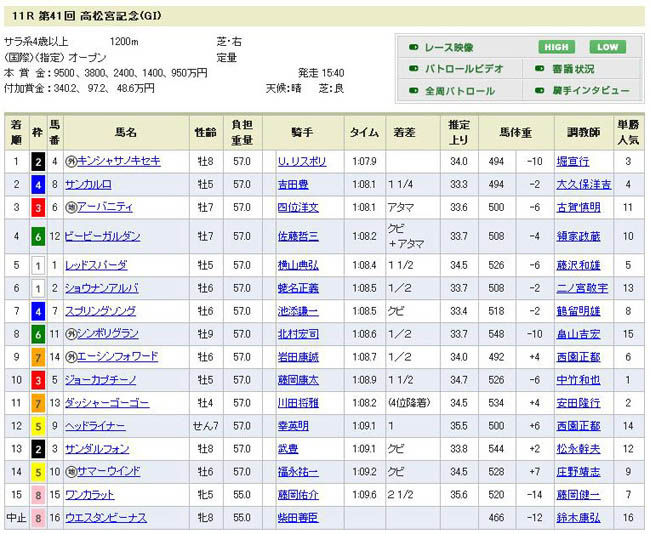Play the HIGH quality race video

pos(558,47)
